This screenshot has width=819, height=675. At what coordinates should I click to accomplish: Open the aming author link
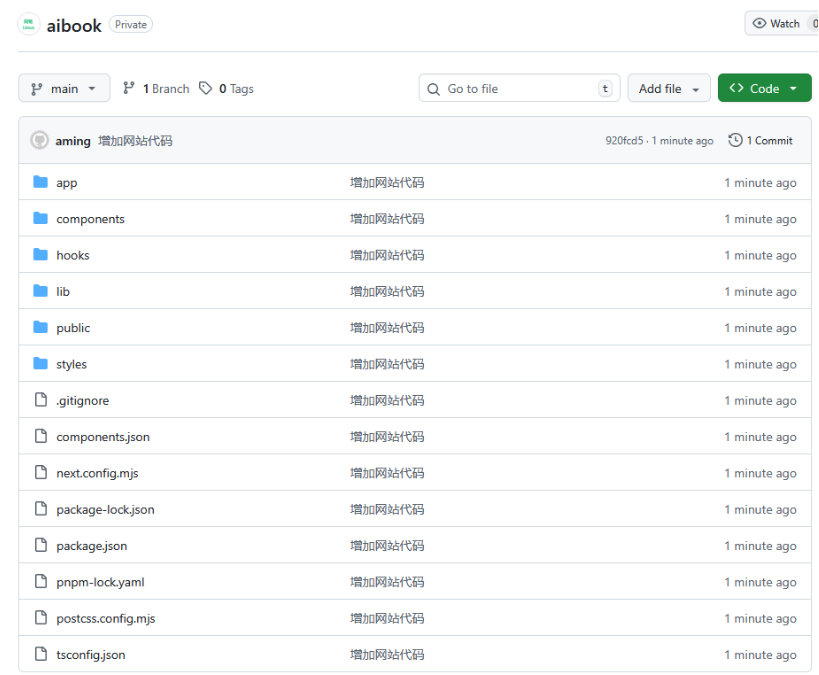73,141
